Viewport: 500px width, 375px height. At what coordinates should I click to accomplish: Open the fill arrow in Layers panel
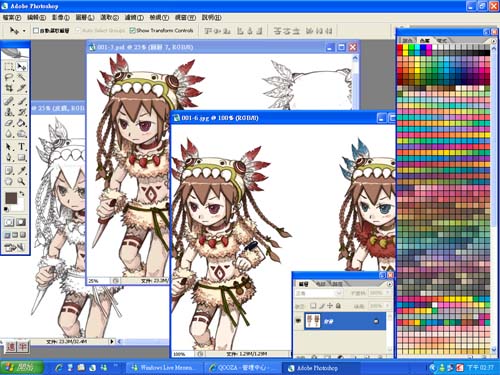[x=388, y=305]
